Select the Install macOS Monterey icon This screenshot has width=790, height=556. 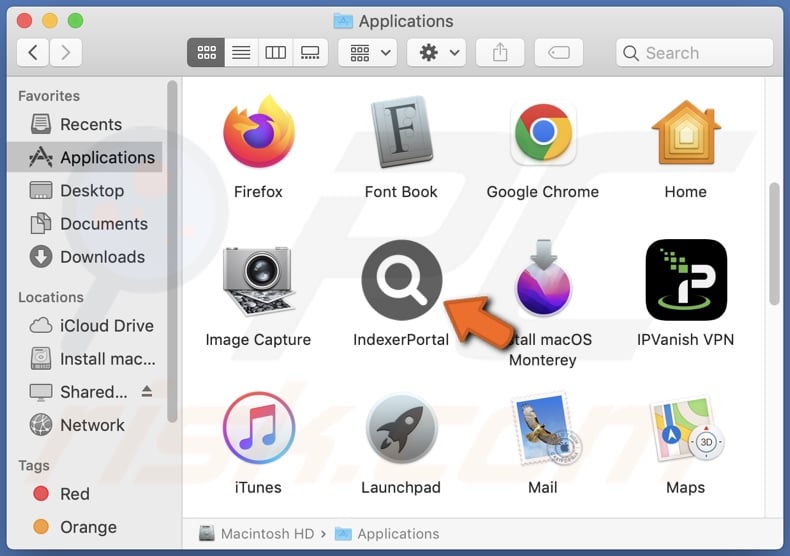click(543, 278)
